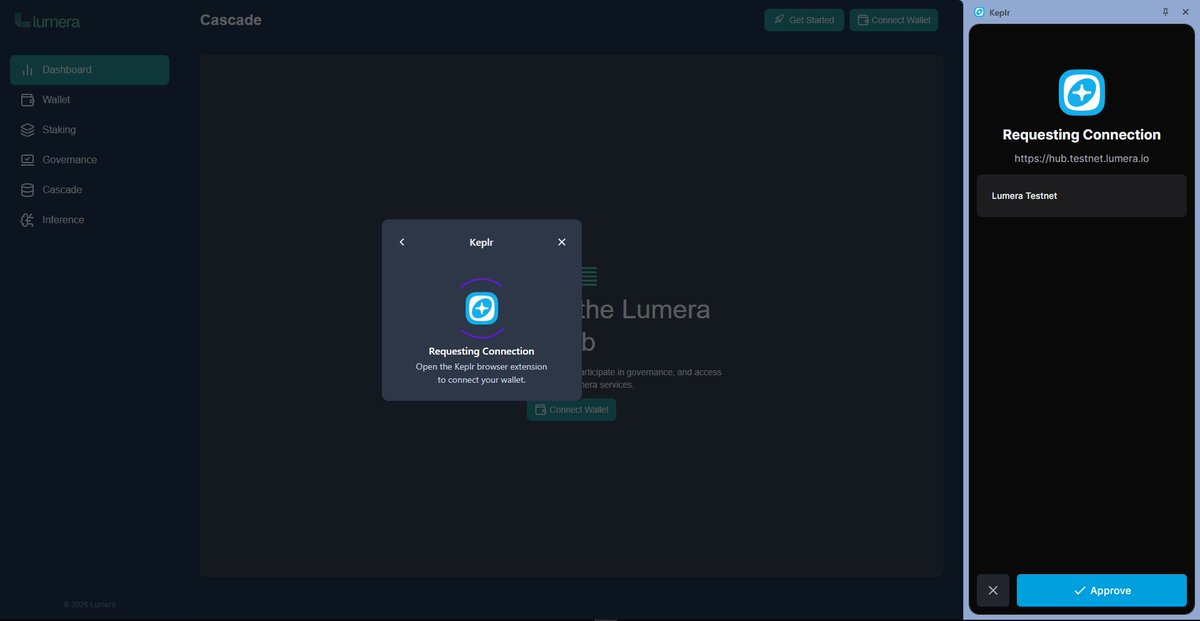Image resolution: width=1200 pixels, height=621 pixels.
Task: Close the Keplr modal with the X
Action: (562, 242)
